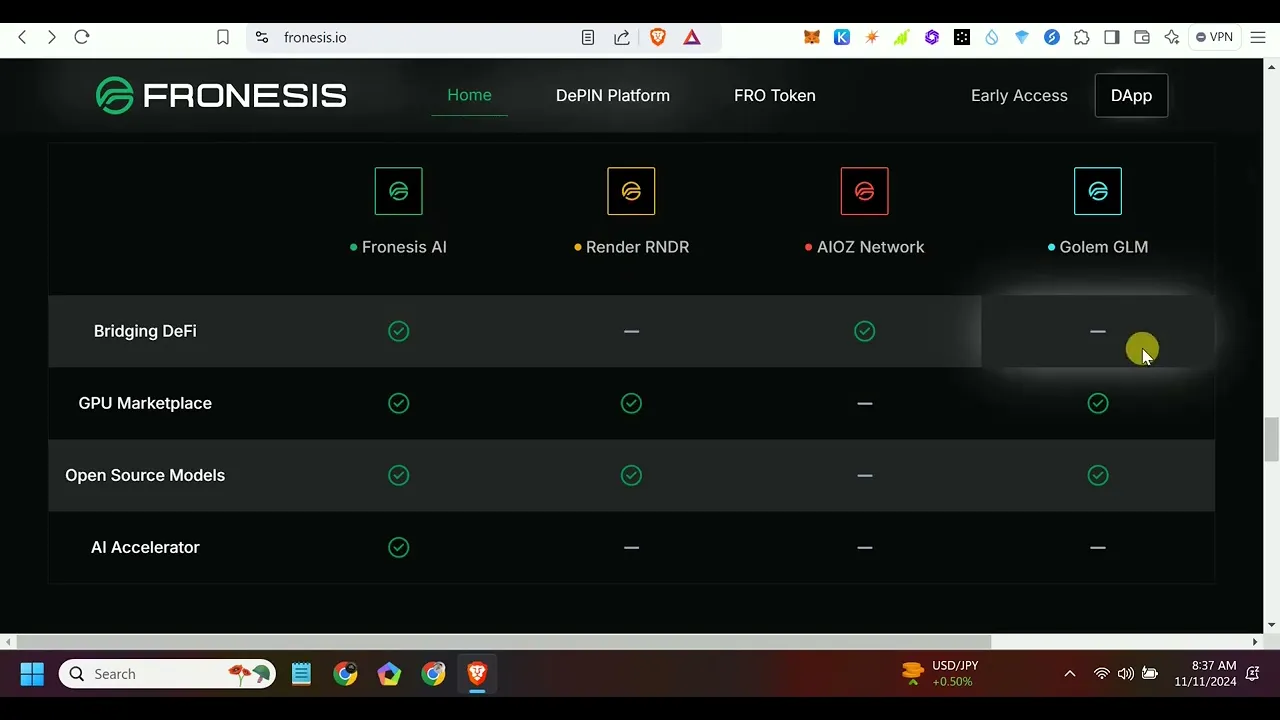The image size is (1280, 720).
Task: Open the Brave Wallet icon
Action: click(x=1142, y=37)
